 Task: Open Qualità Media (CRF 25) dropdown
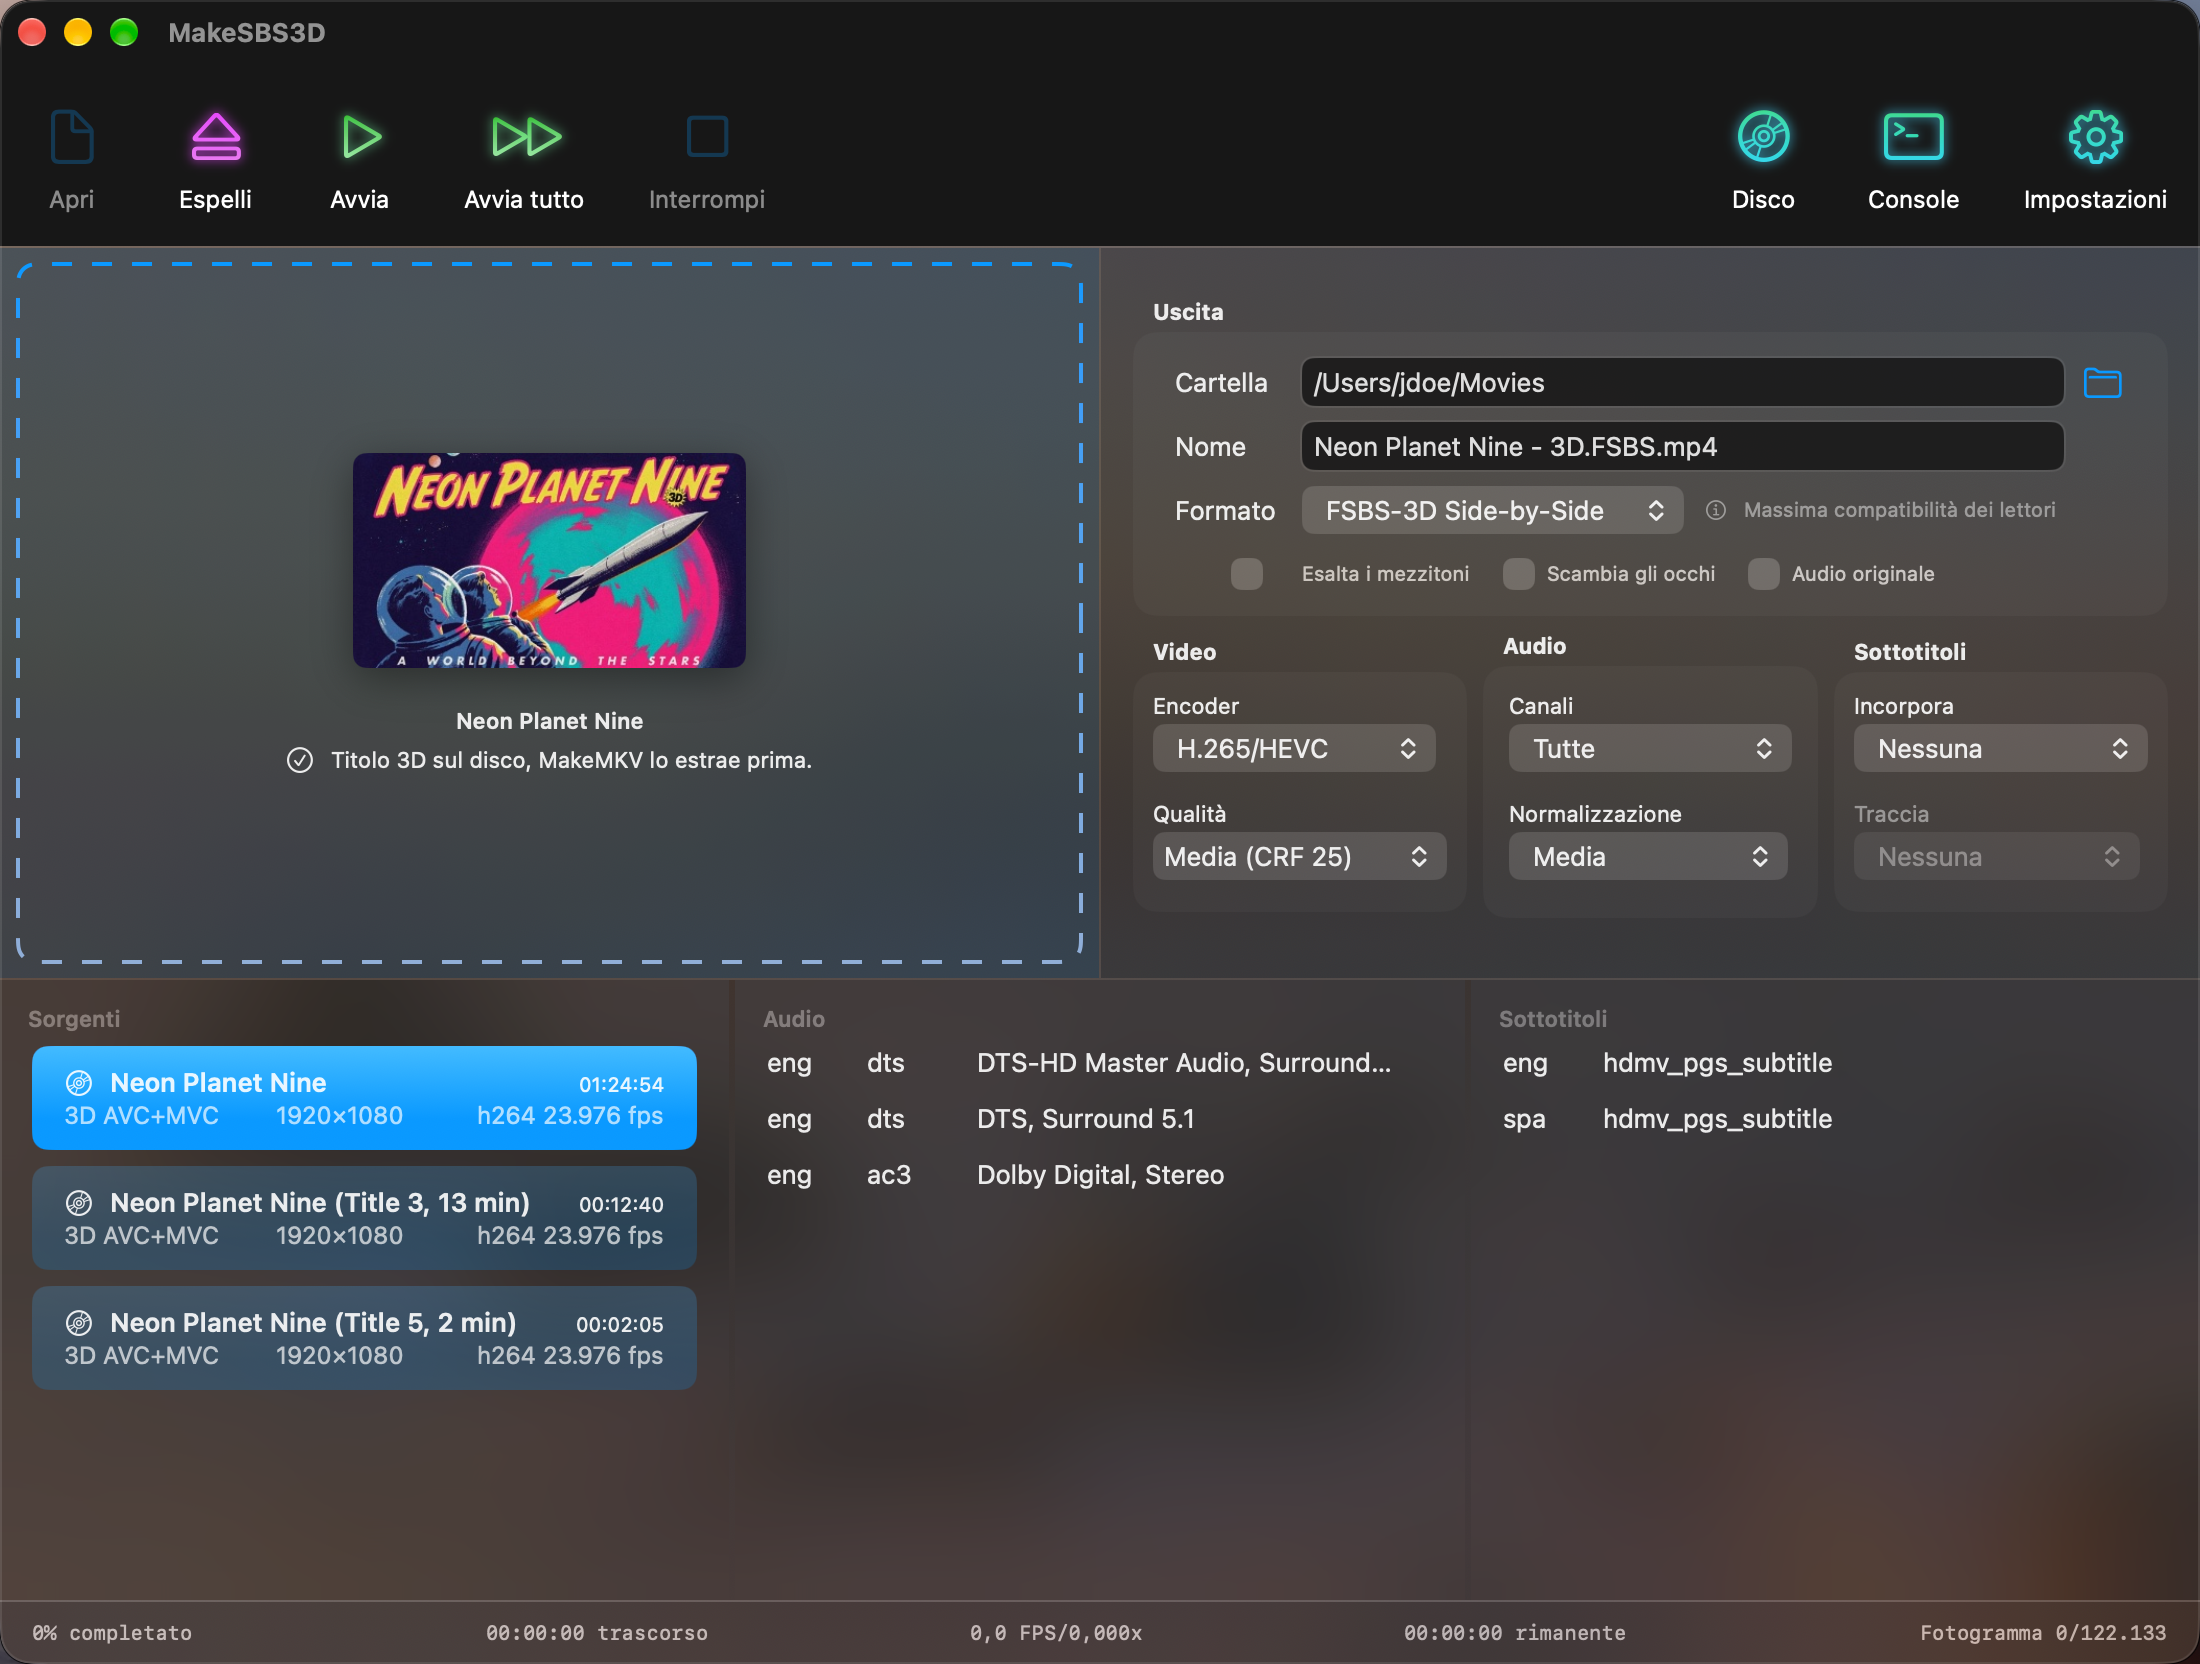point(1299,857)
